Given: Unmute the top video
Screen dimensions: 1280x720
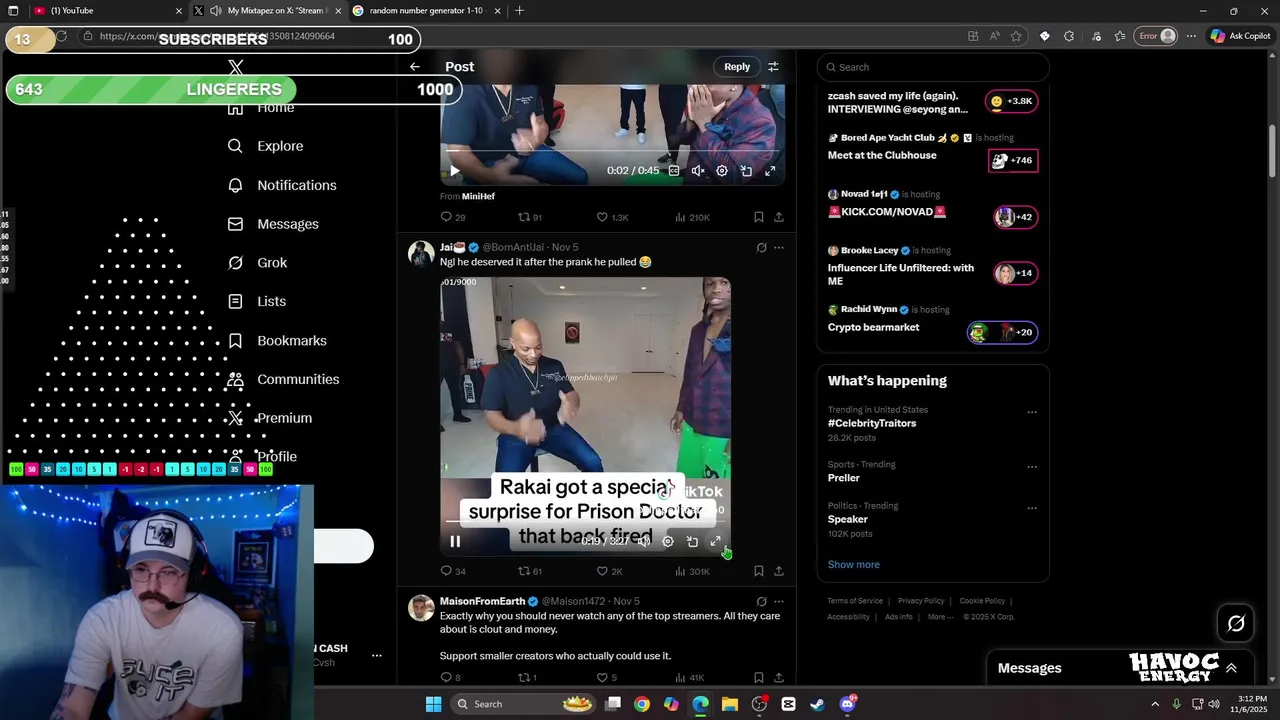Looking at the screenshot, I should coord(698,171).
